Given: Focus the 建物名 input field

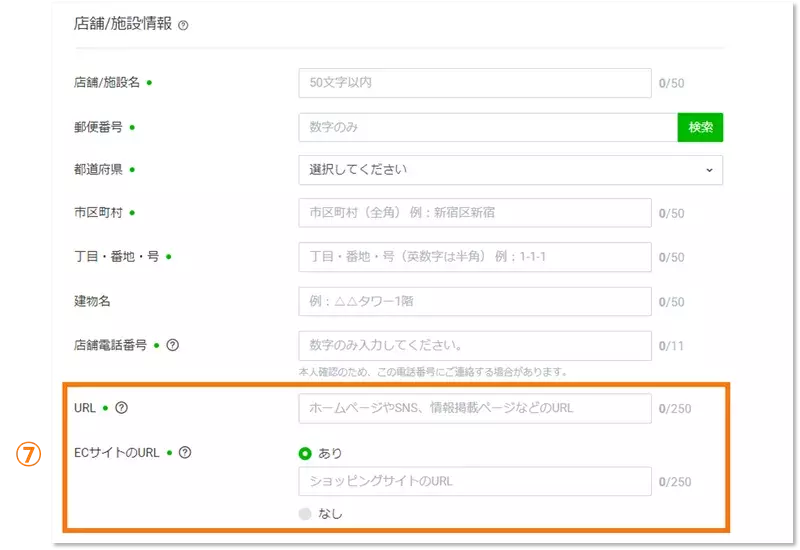Looking at the screenshot, I should tap(475, 301).
